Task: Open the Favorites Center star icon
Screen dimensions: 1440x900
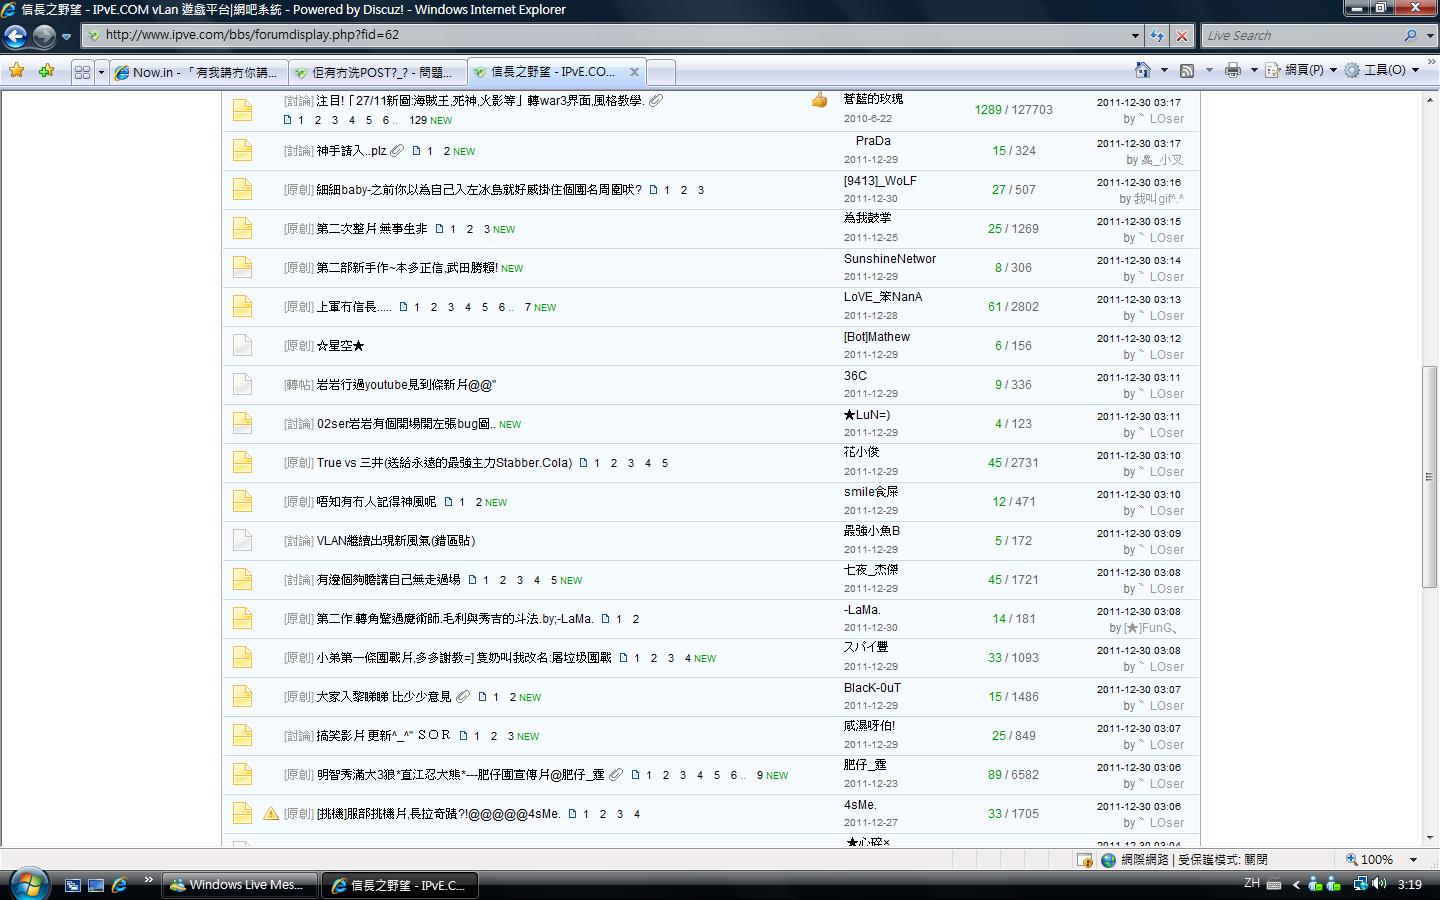Action: pos(17,71)
